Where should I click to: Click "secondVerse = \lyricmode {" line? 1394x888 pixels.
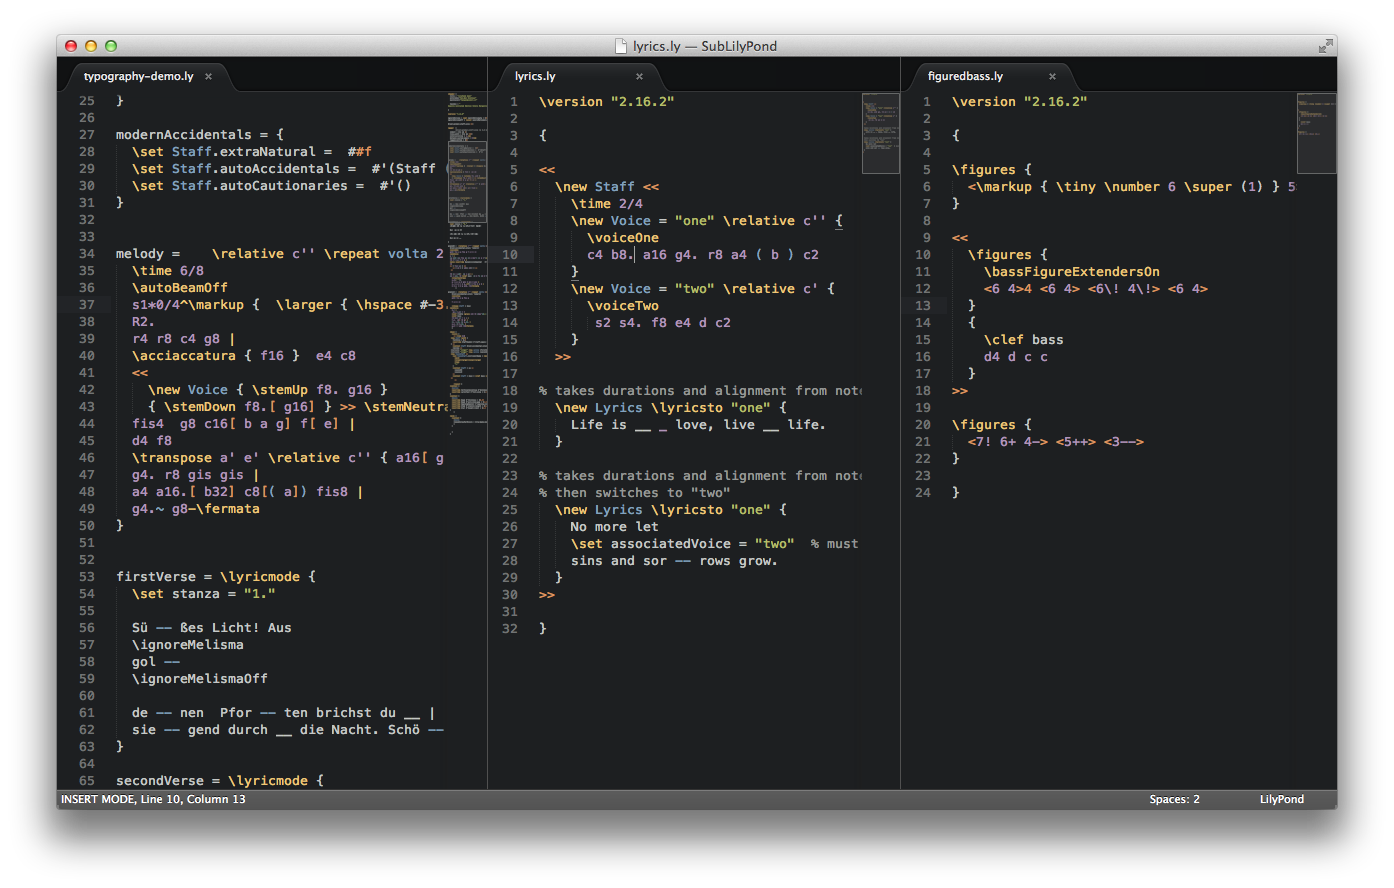(x=220, y=781)
